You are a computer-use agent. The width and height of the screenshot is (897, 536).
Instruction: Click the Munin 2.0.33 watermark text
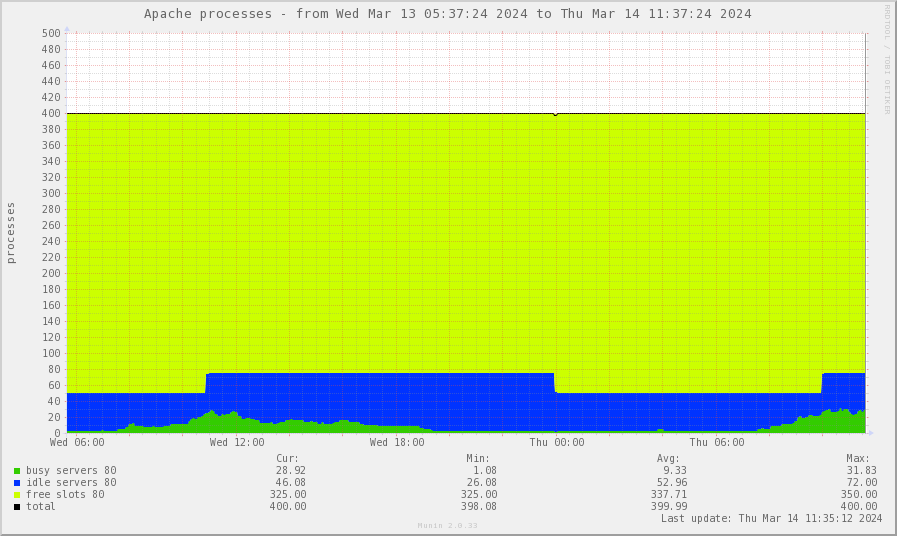click(x=447, y=526)
